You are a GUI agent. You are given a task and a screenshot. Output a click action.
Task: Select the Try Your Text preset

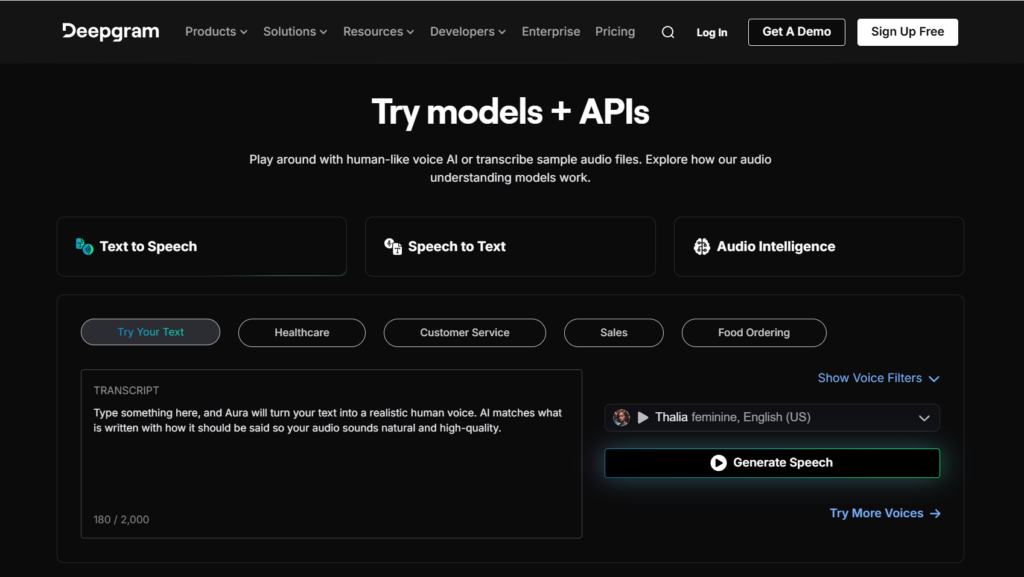click(x=150, y=332)
